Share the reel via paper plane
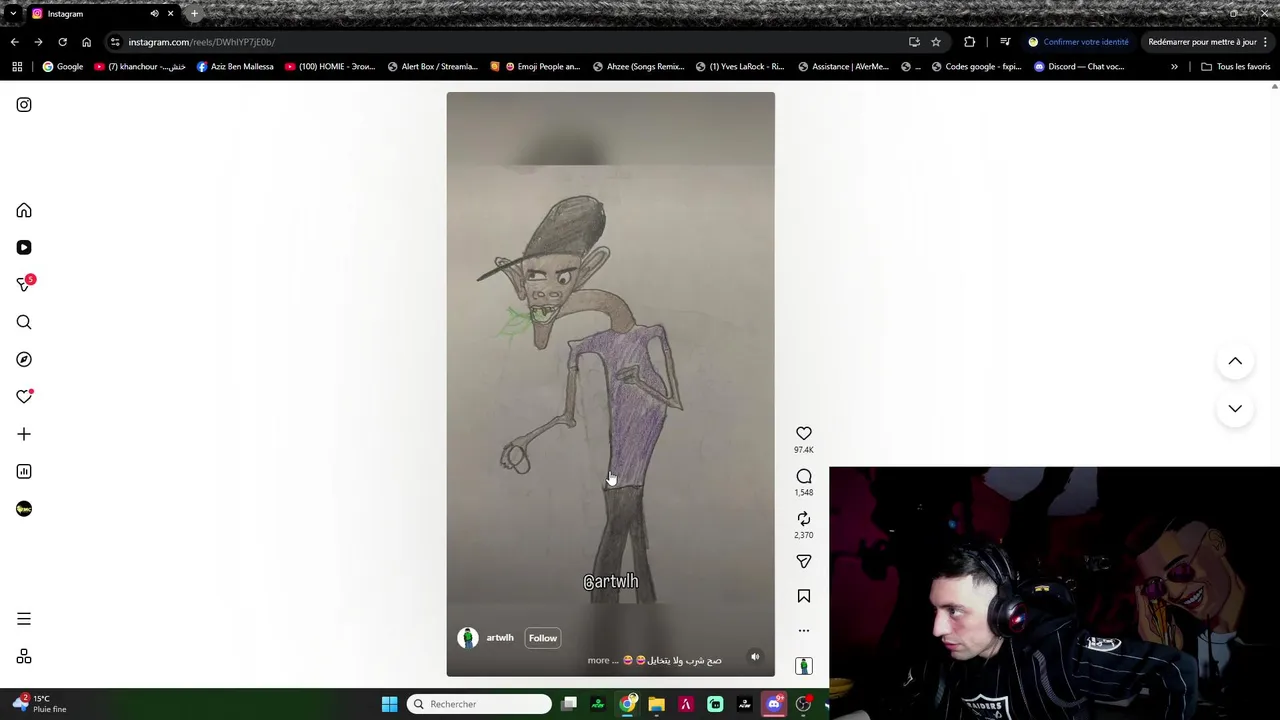The image size is (1280, 720). [804, 562]
